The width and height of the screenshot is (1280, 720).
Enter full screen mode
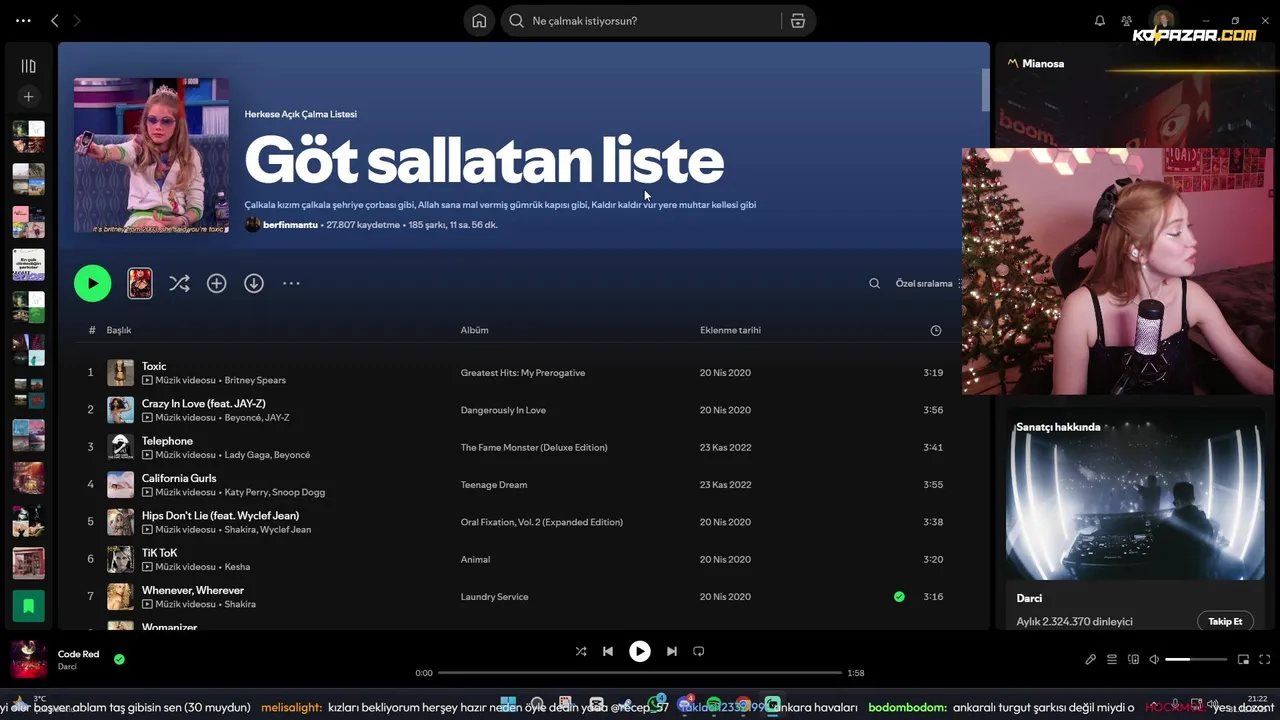(1265, 660)
